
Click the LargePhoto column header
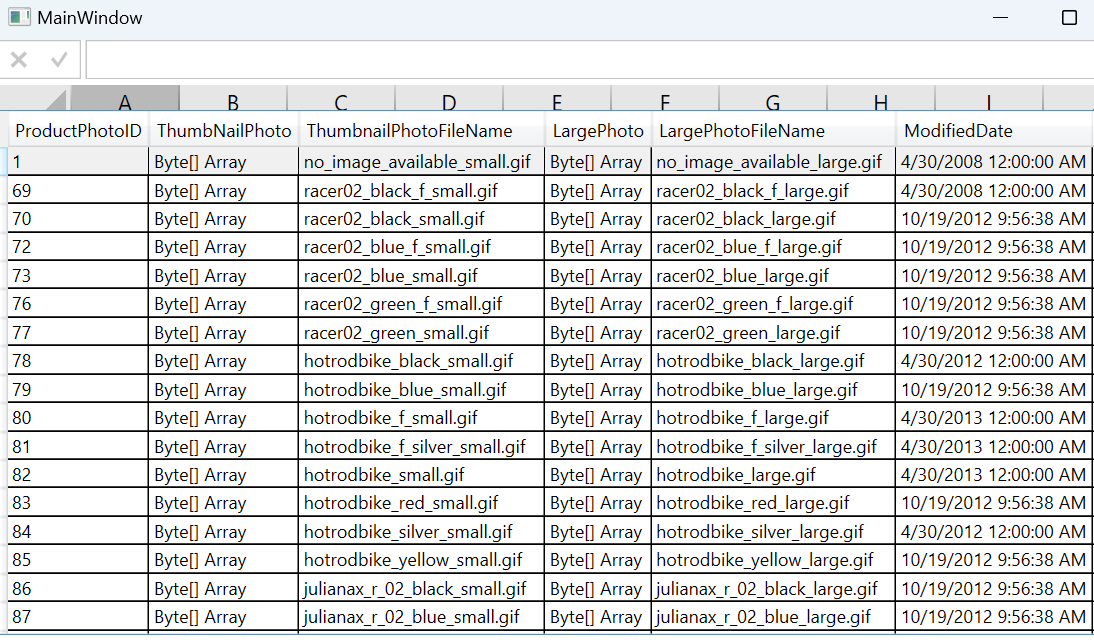(598, 131)
